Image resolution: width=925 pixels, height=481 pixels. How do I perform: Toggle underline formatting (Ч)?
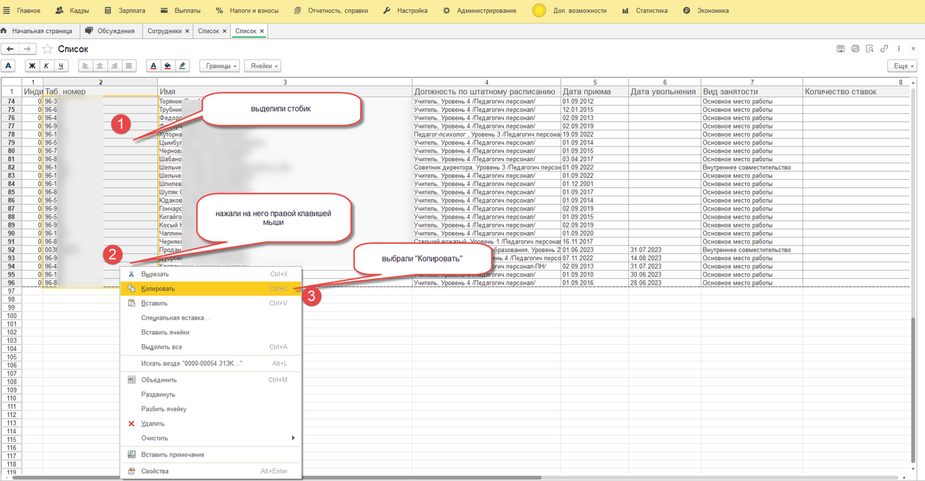tap(61, 66)
